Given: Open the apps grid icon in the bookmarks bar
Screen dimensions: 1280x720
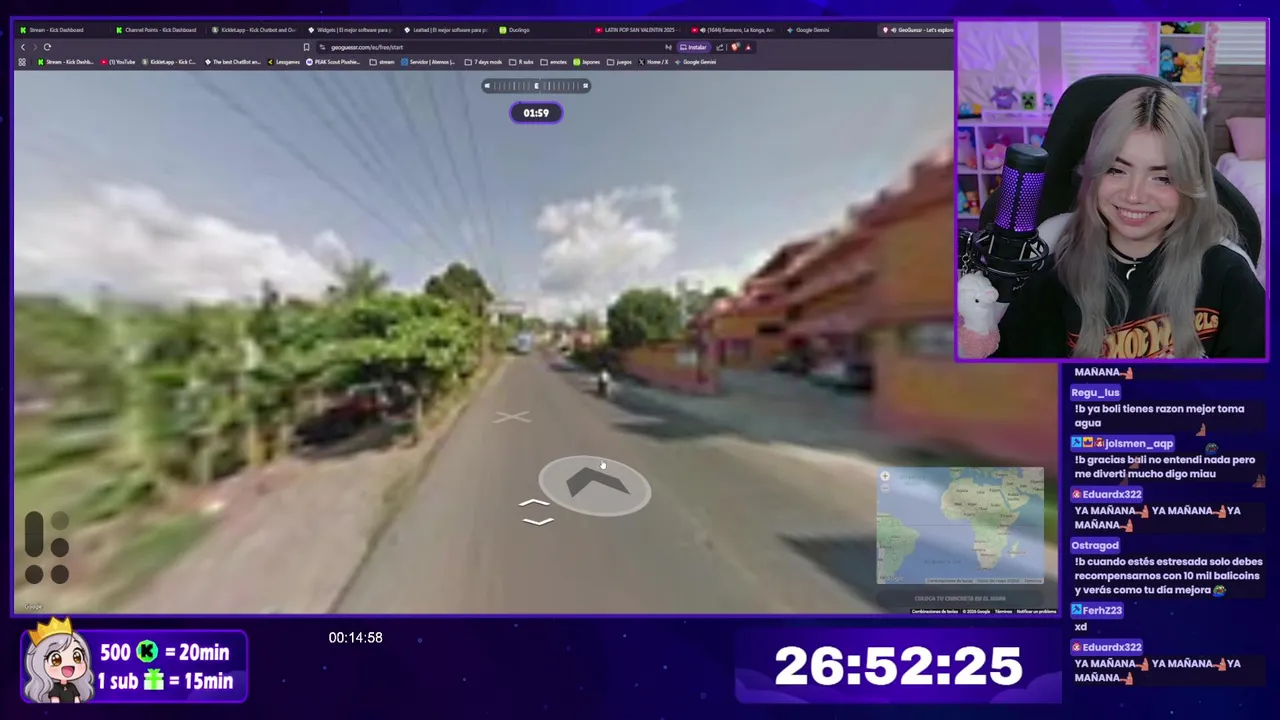Looking at the screenshot, I should [22, 62].
